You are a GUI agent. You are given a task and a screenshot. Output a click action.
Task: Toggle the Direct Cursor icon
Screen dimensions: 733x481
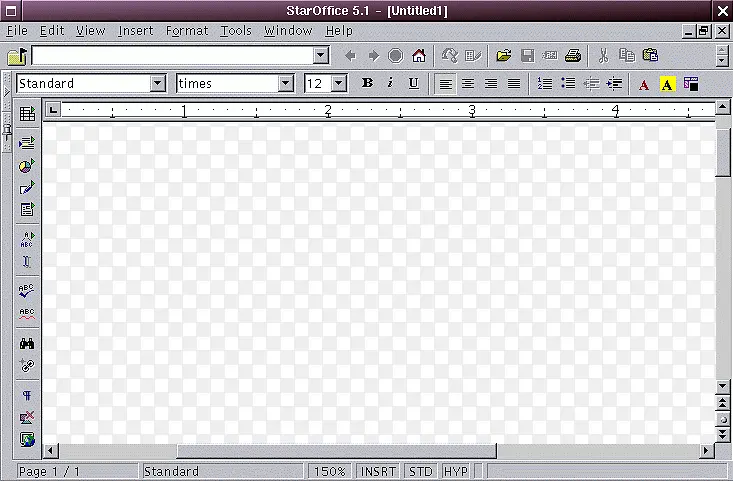27,262
